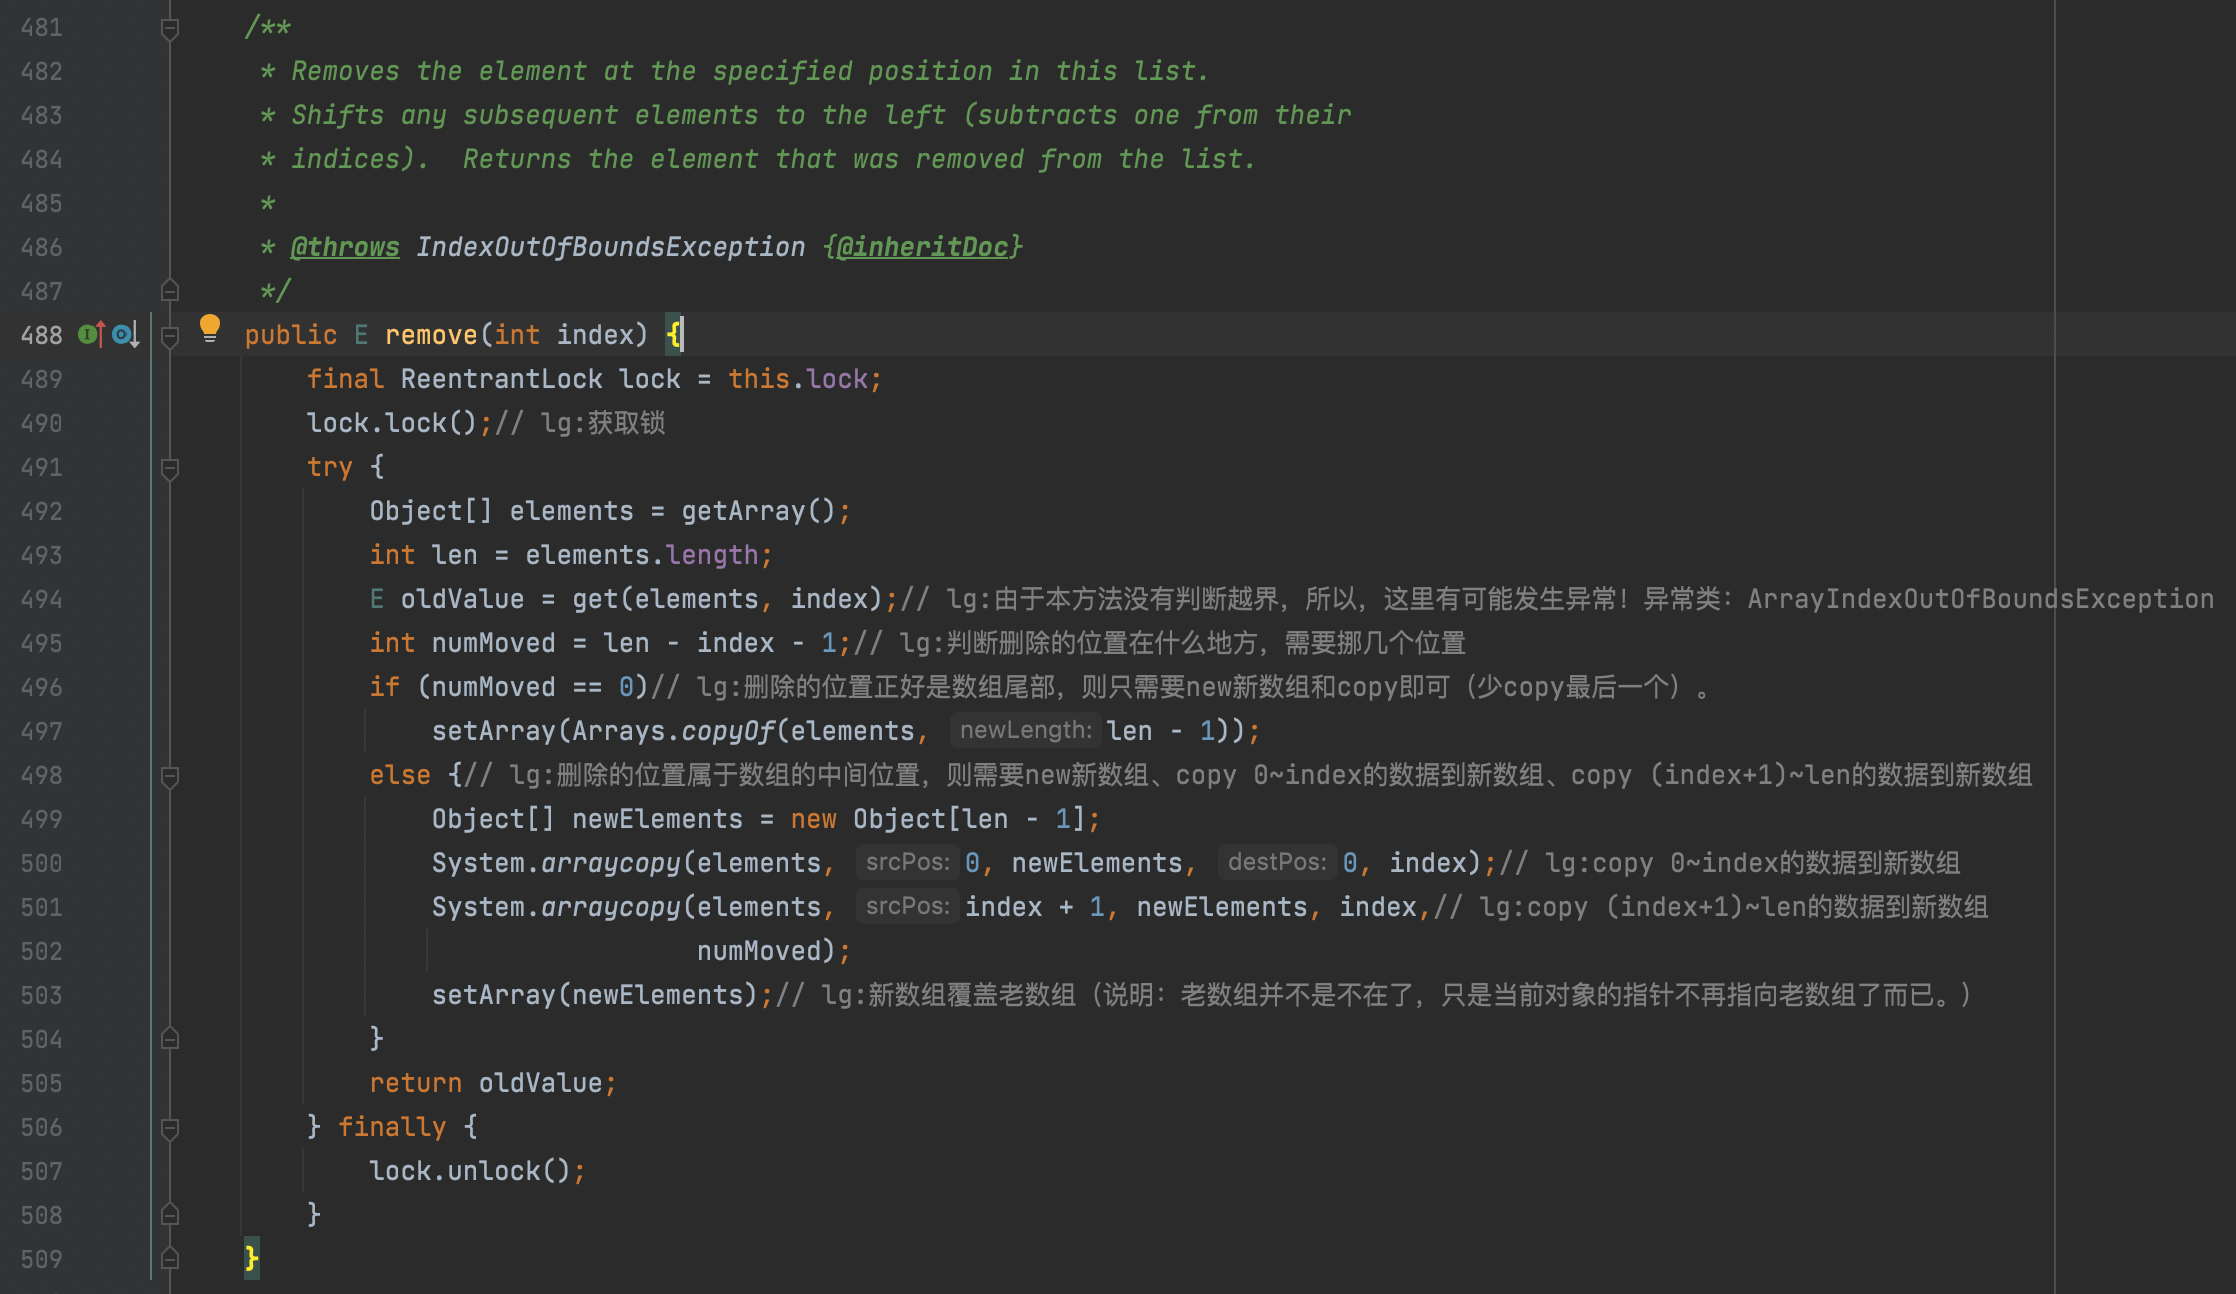Click line number 494 in the gutter

42,599
